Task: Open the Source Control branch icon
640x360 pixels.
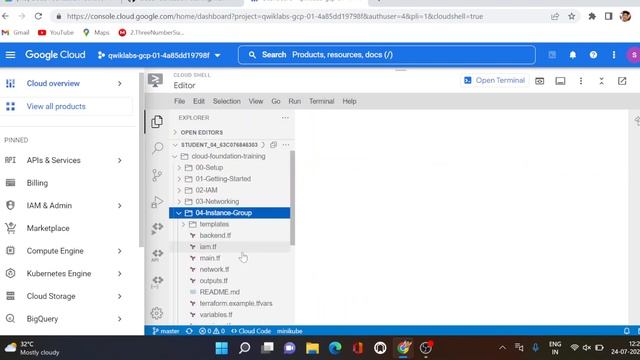Action: pyautogui.click(x=157, y=175)
